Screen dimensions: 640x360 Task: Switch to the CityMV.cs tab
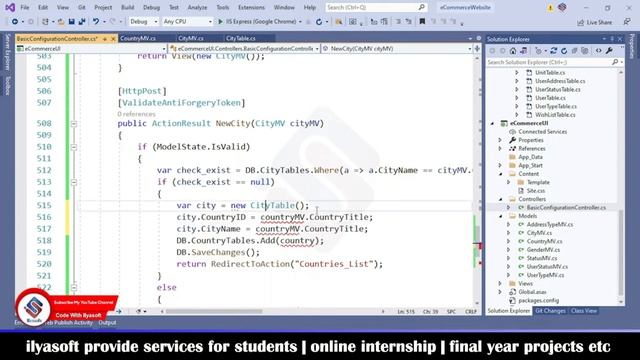point(191,38)
